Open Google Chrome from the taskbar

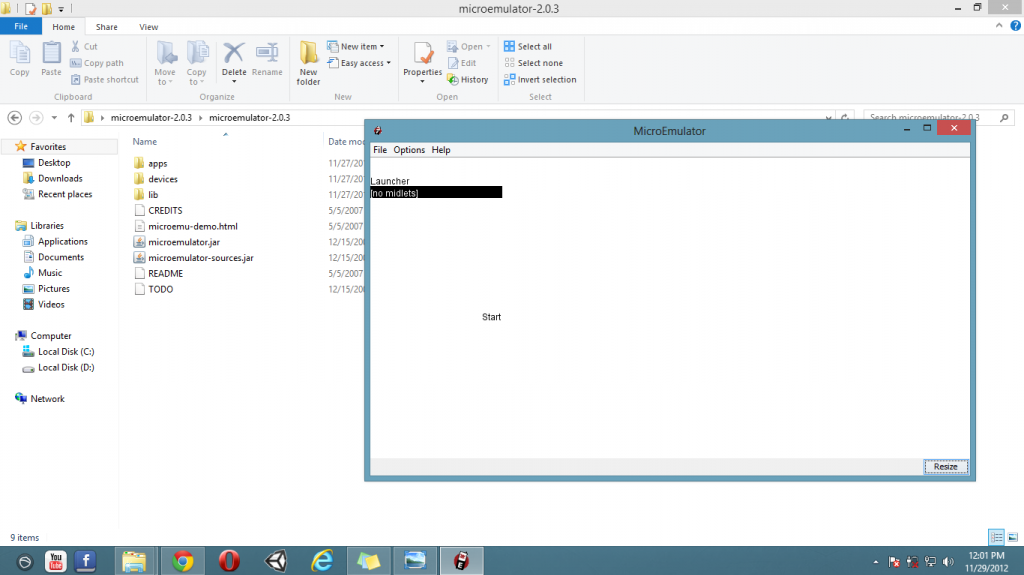point(182,561)
